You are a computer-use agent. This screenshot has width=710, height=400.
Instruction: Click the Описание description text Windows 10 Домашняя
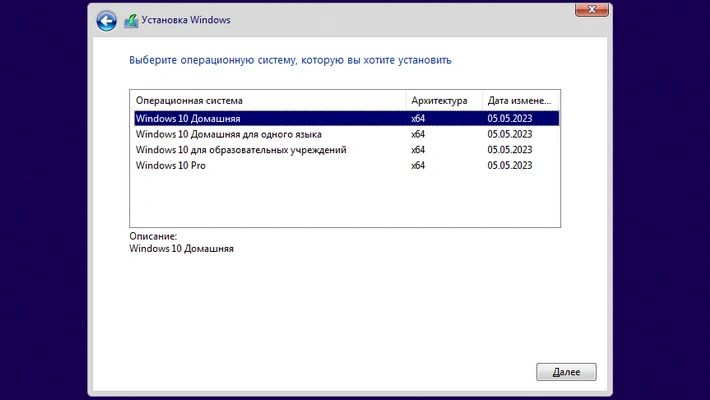(181, 249)
